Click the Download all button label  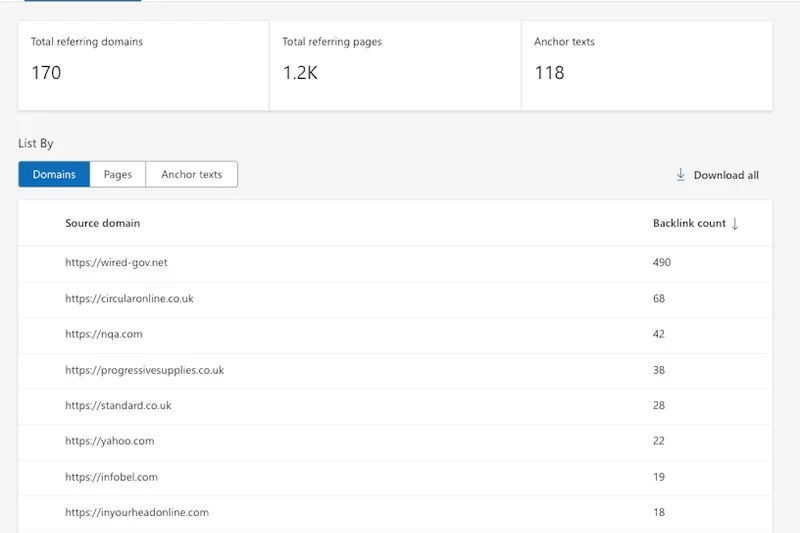(726, 175)
